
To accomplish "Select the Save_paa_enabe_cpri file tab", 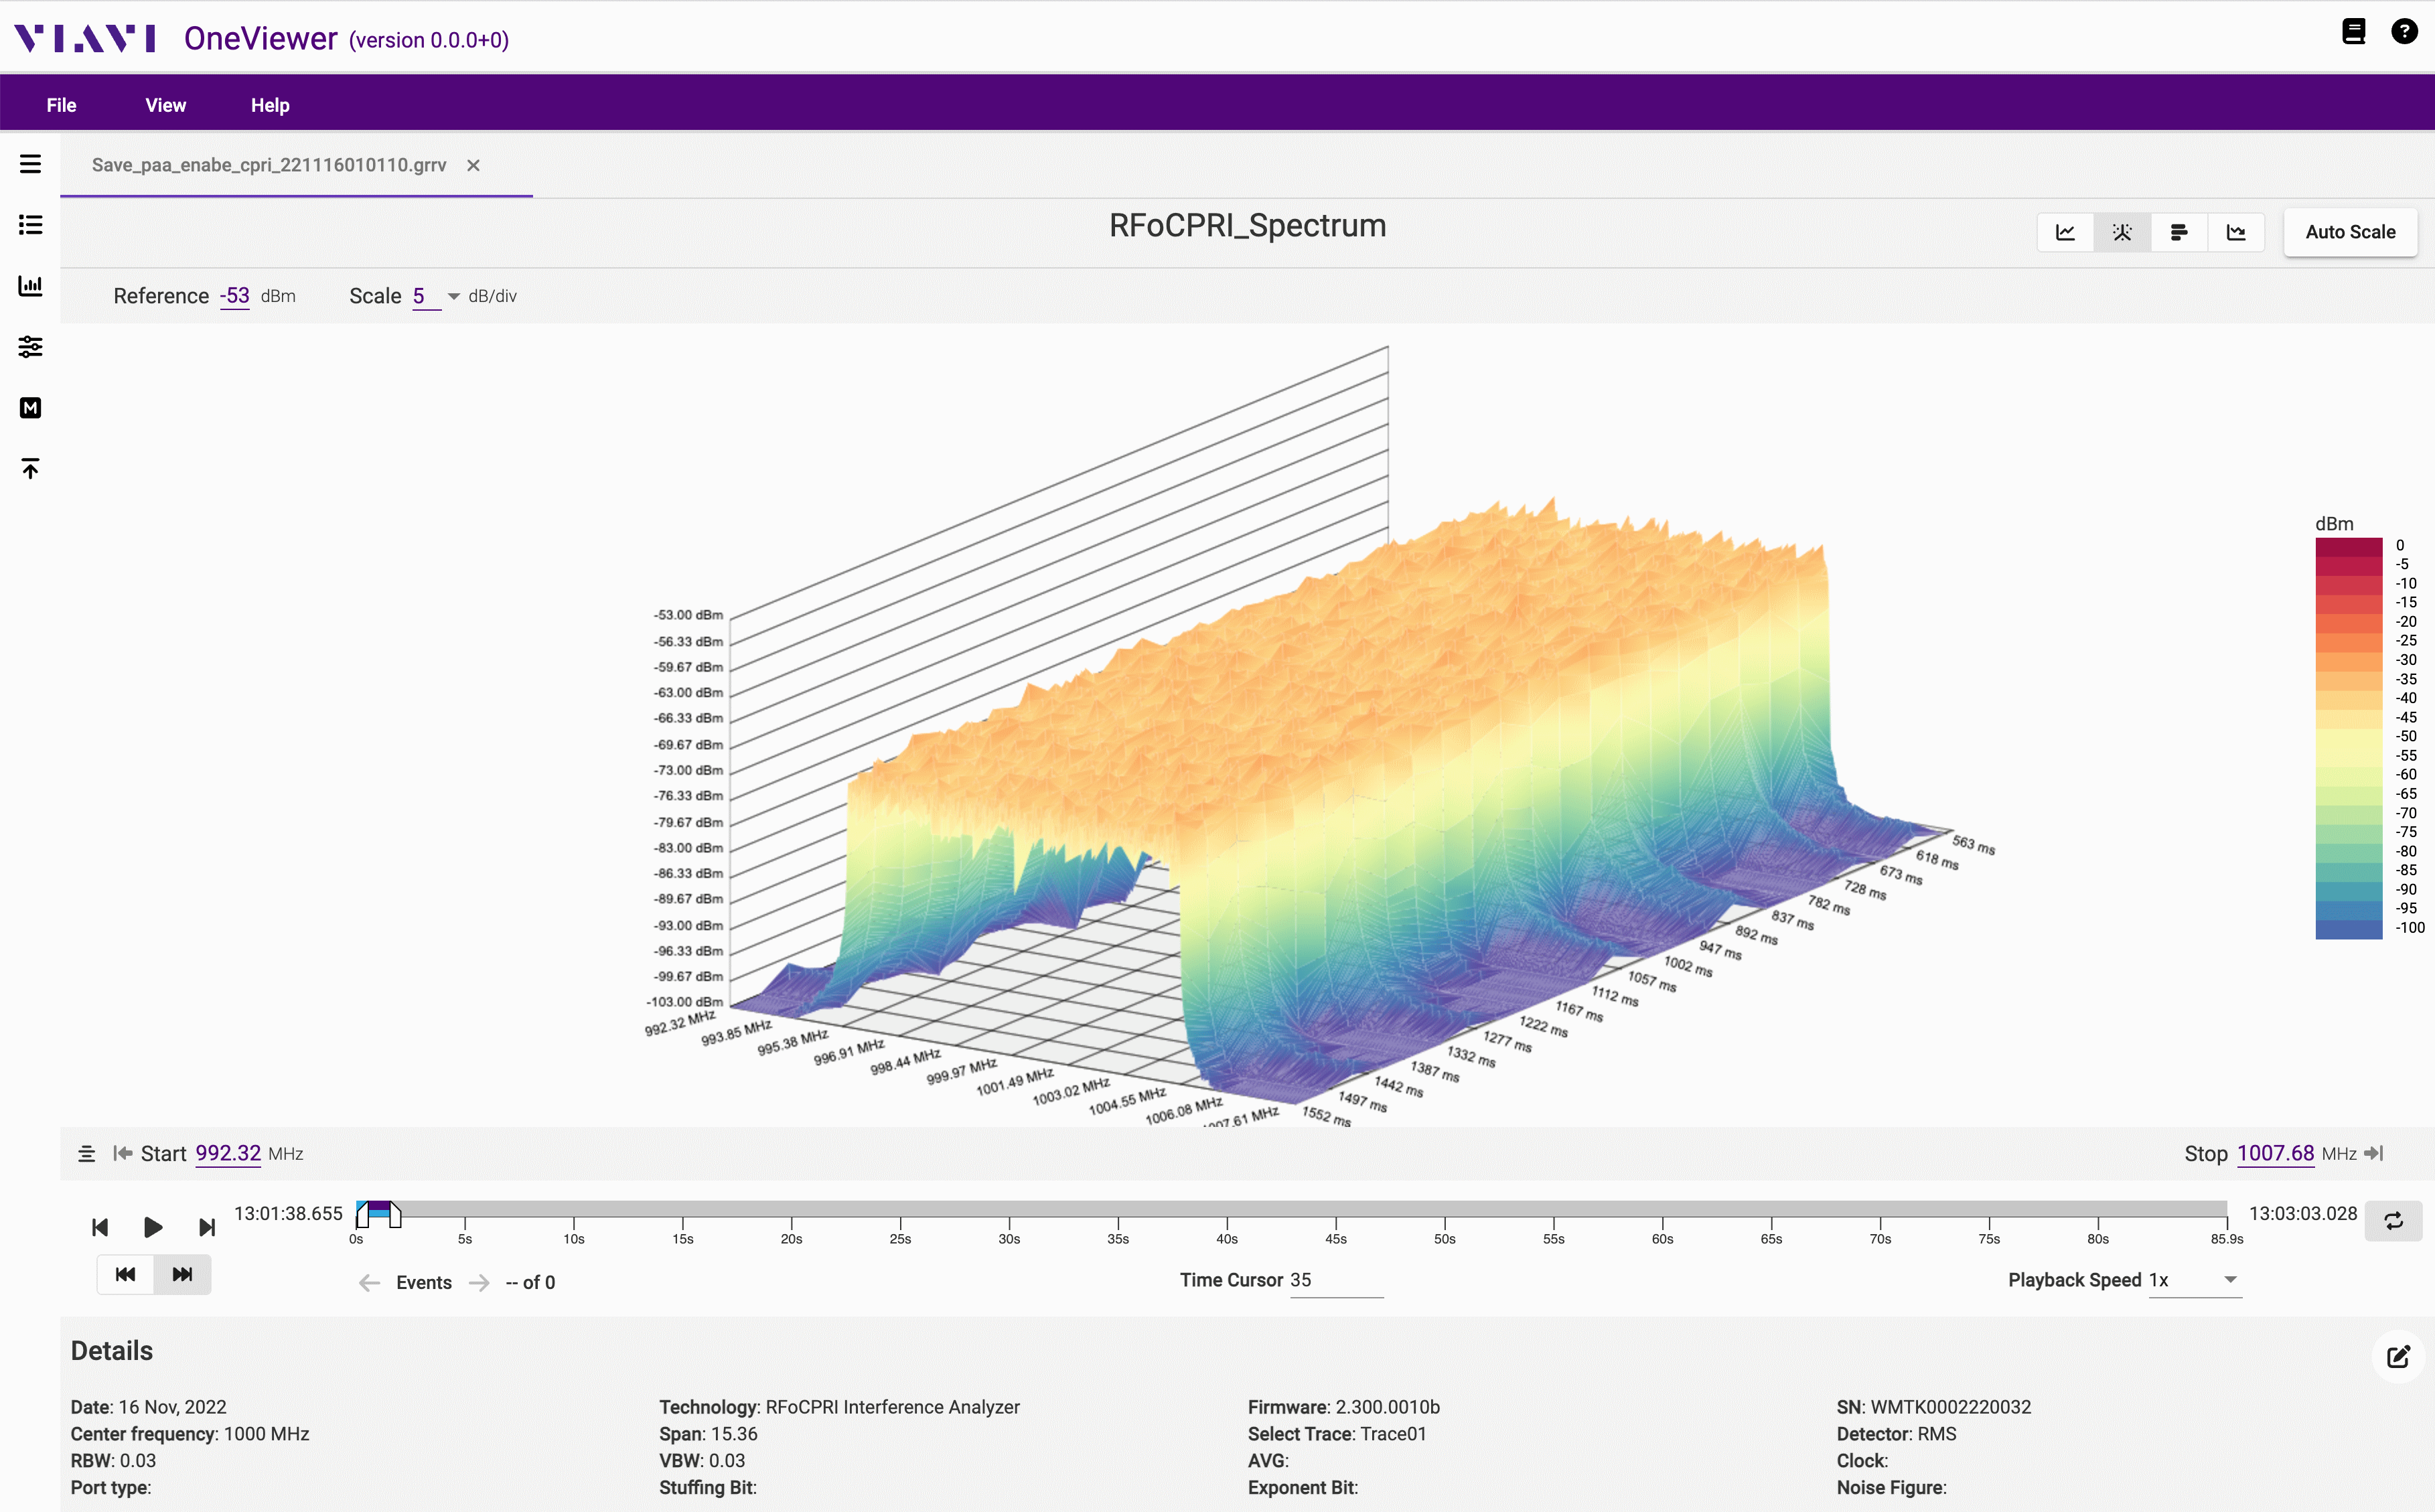I will (269, 165).
